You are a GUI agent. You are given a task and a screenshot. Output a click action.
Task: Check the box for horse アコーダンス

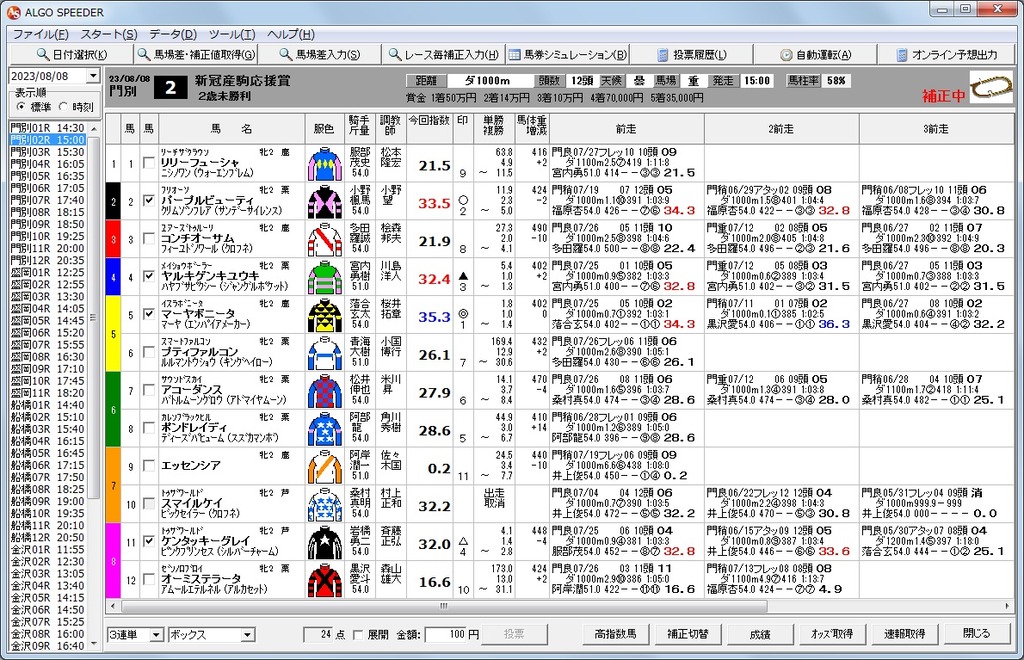point(149,390)
